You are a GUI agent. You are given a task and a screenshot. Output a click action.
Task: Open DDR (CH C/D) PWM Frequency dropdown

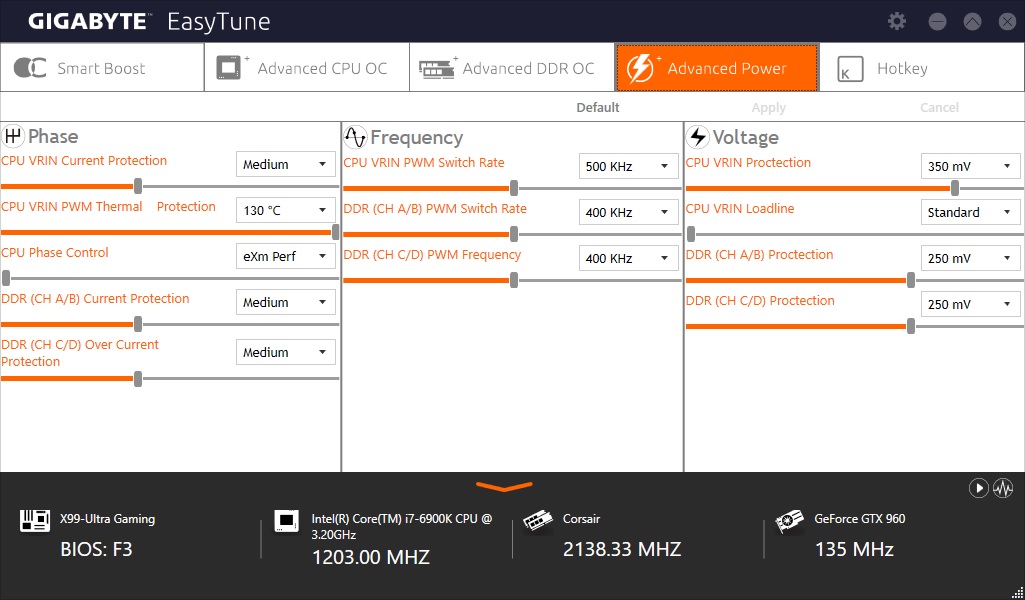tap(629, 258)
